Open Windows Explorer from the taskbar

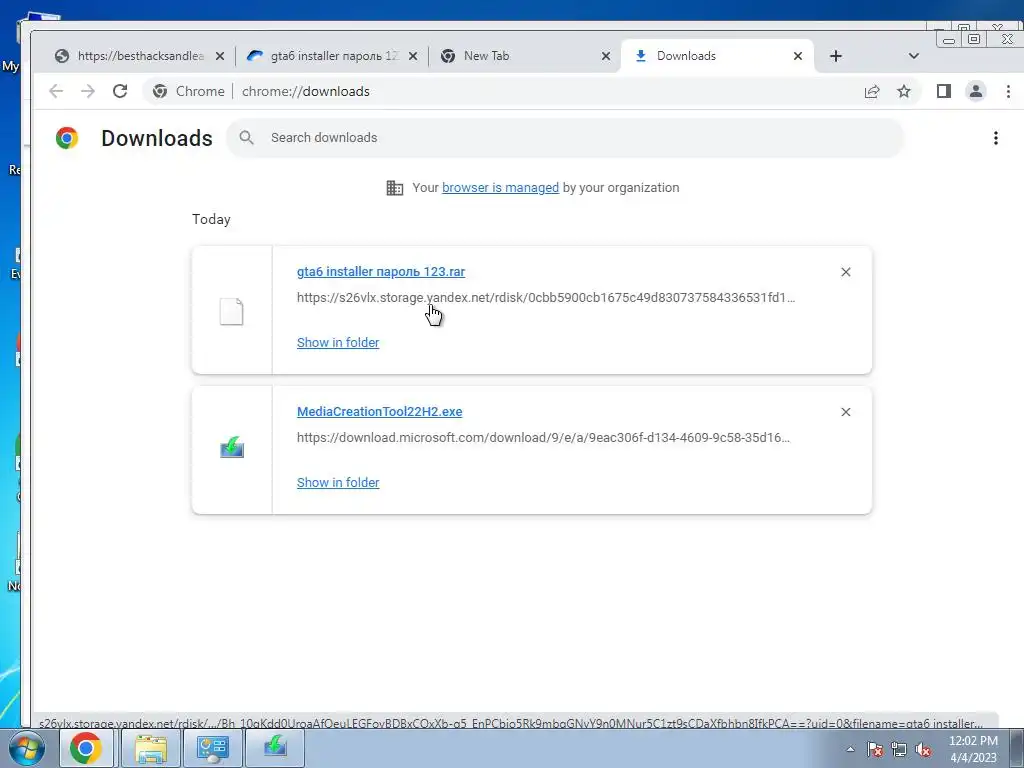pyautogui.click(x=151, y=748)
